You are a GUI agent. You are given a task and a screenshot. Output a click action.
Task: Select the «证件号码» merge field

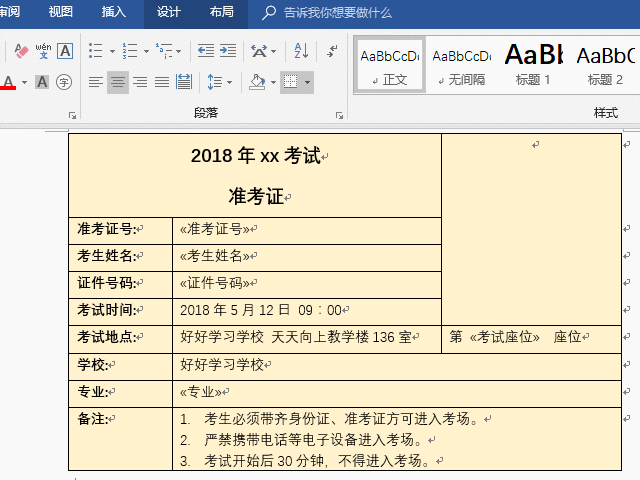(215, 283)
